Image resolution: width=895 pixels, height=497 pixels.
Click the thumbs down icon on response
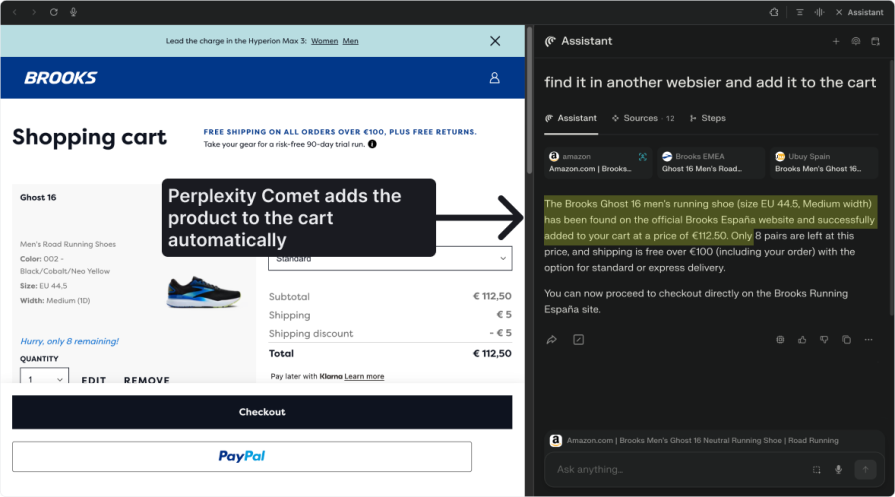[824, 340]
